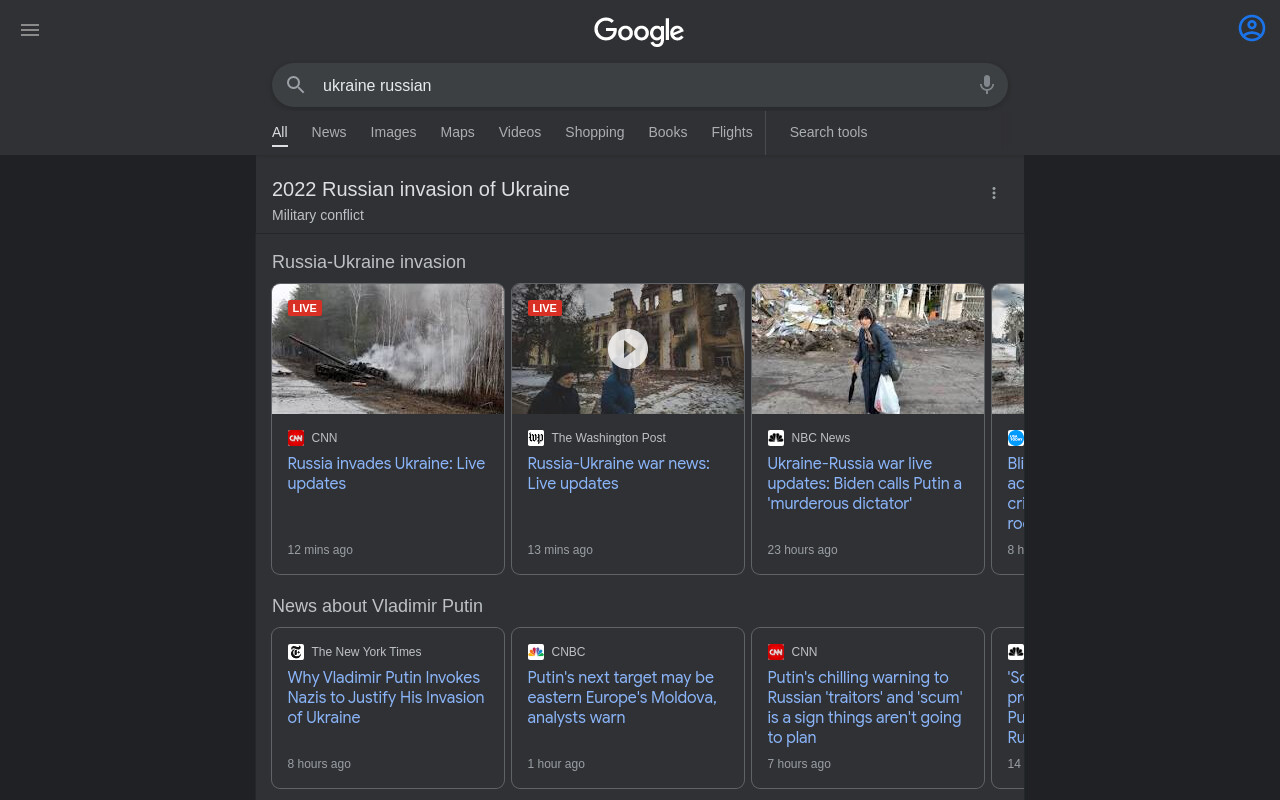Viewport: 1280px width, 800px height.
Task: Switch to the Images tab
Action: coord(393,132)
